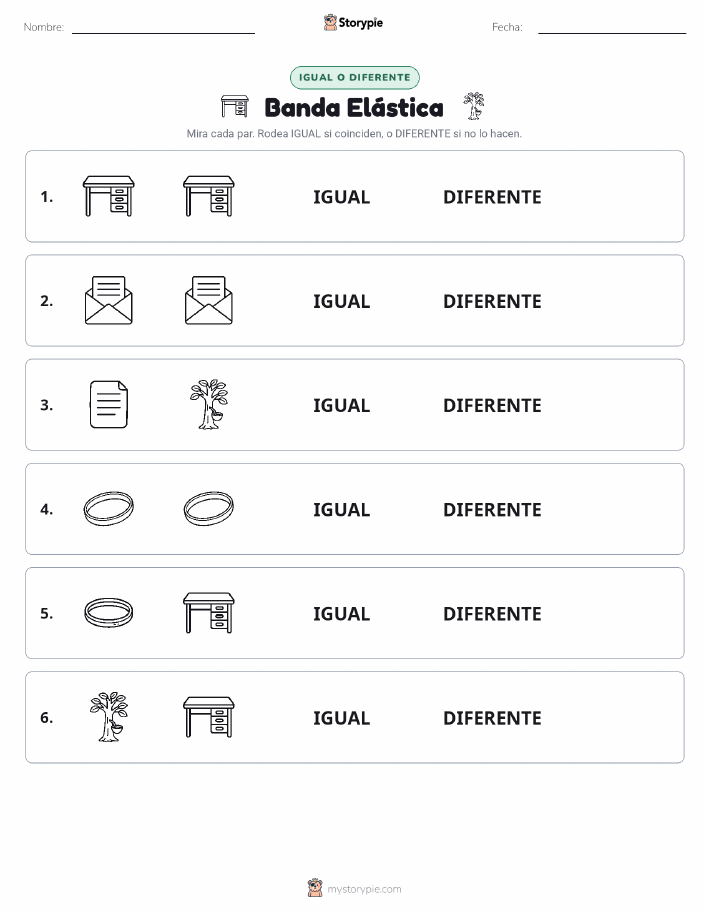Open the mystorypie.com footer link

(x=364, y=889)
